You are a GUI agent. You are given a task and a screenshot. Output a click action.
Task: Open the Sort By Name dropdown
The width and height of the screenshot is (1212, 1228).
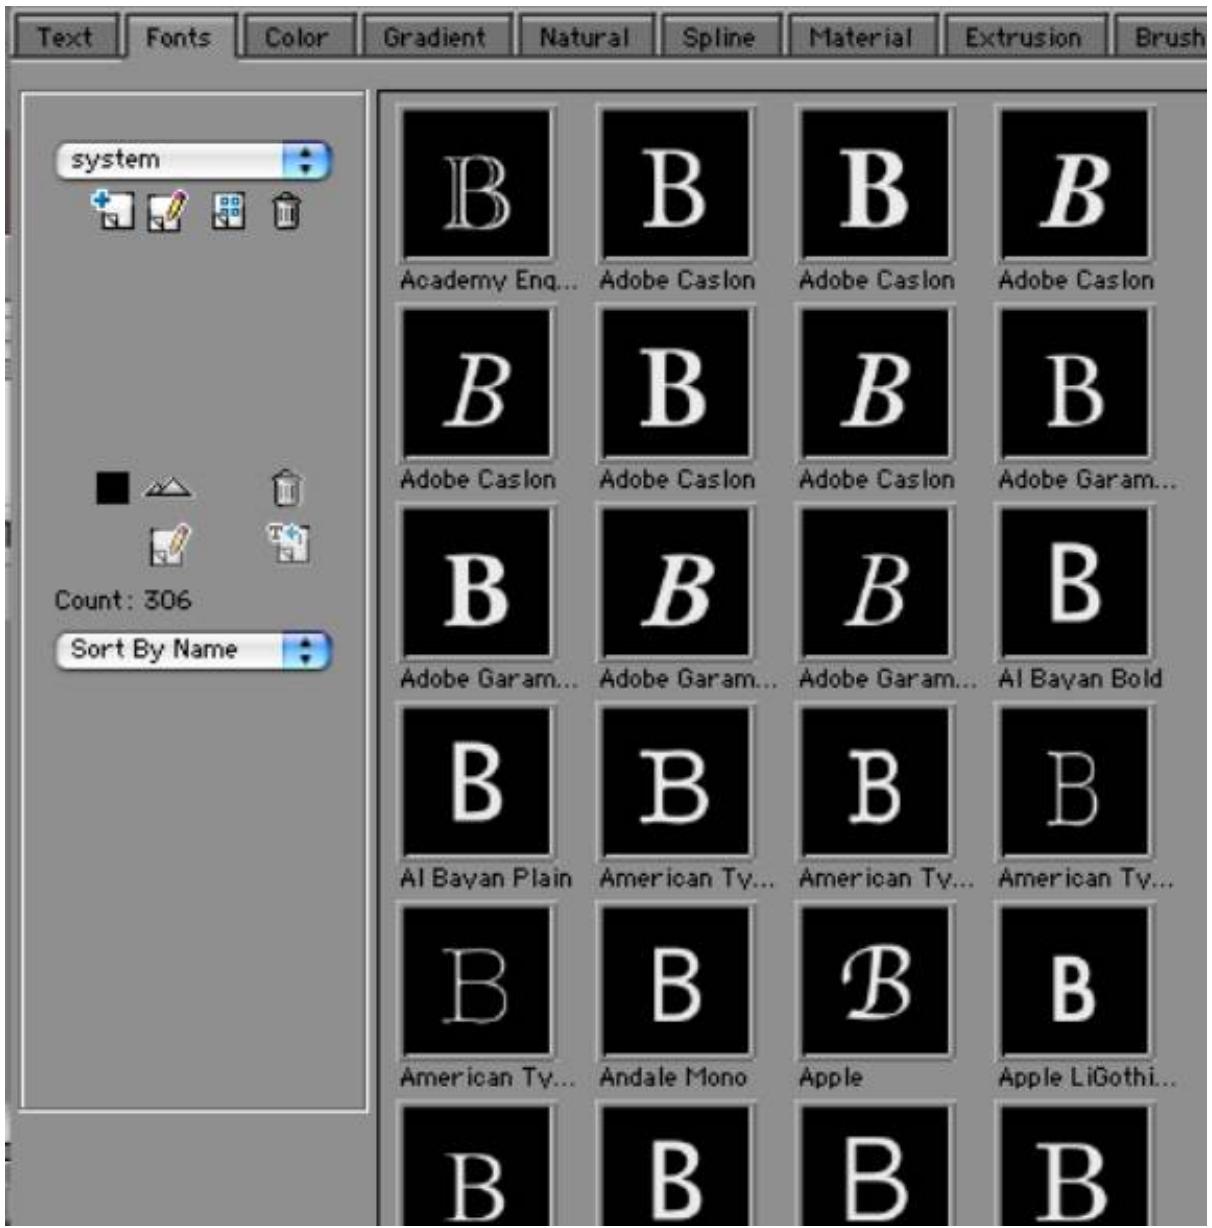pos(193,650)
